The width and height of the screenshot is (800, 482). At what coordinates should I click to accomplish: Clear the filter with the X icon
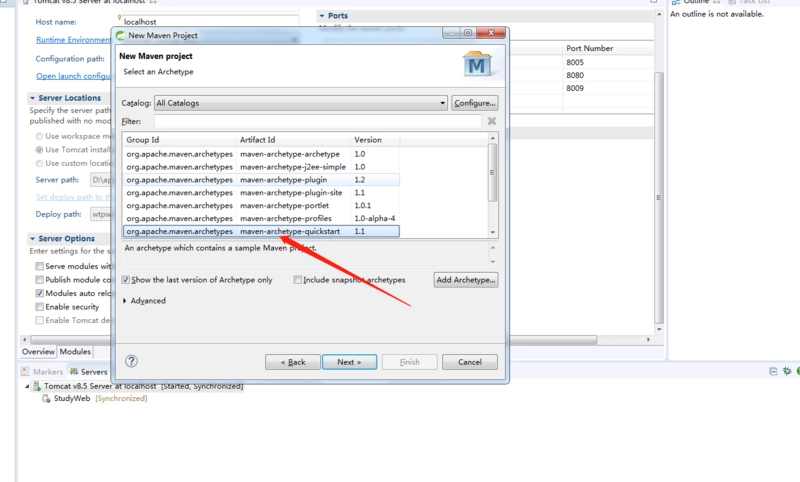[491, 121]
